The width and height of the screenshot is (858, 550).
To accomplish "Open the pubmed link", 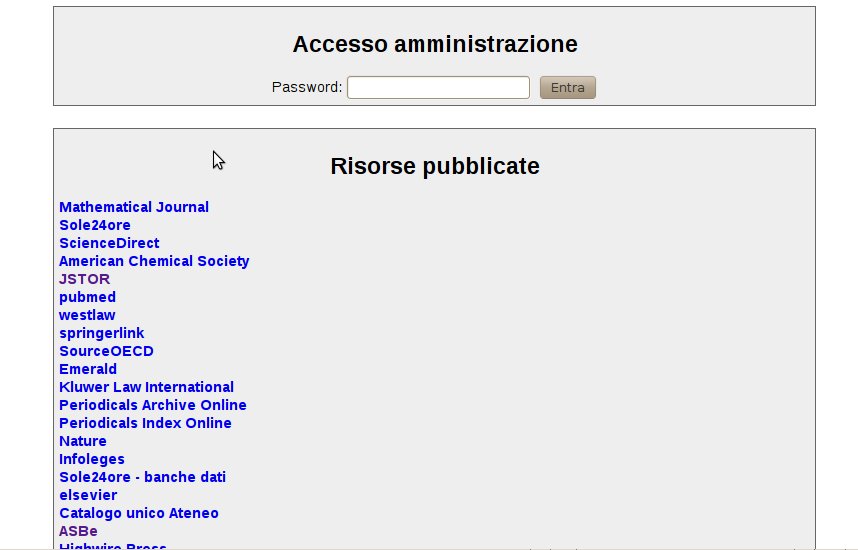I will tap(87, 297).
